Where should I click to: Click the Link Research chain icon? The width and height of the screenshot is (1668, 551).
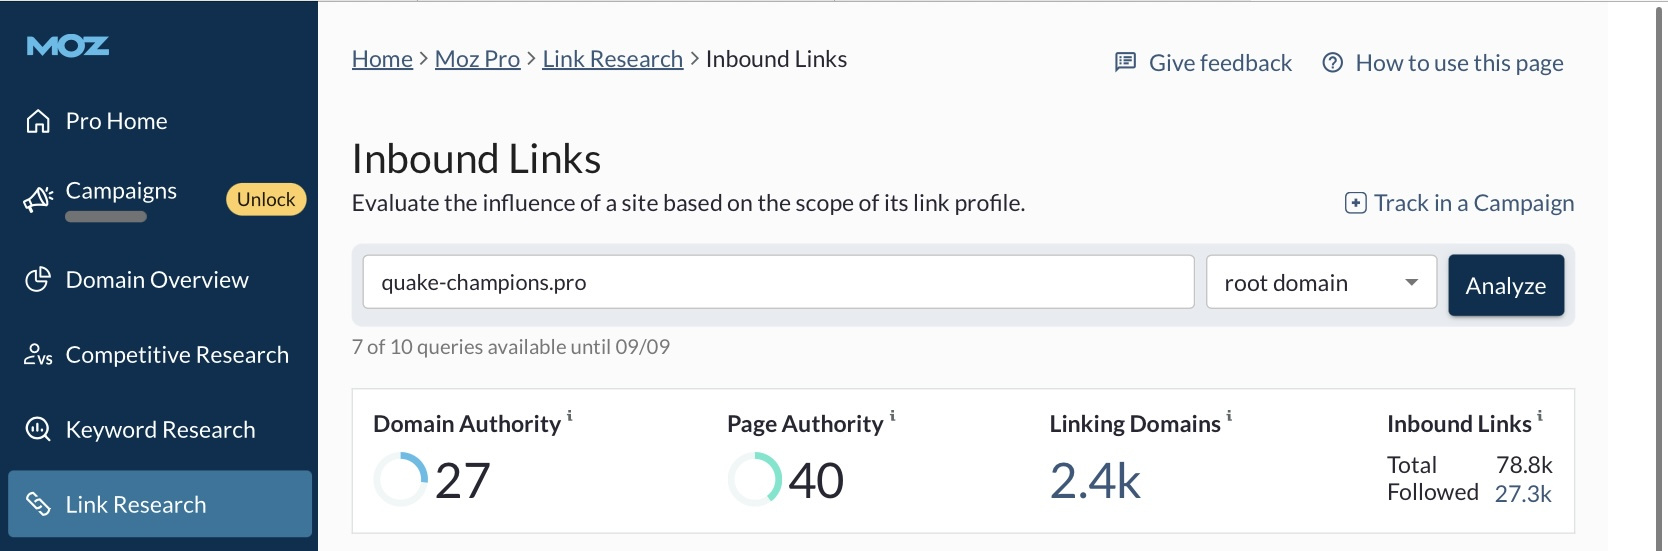(38, 504)
